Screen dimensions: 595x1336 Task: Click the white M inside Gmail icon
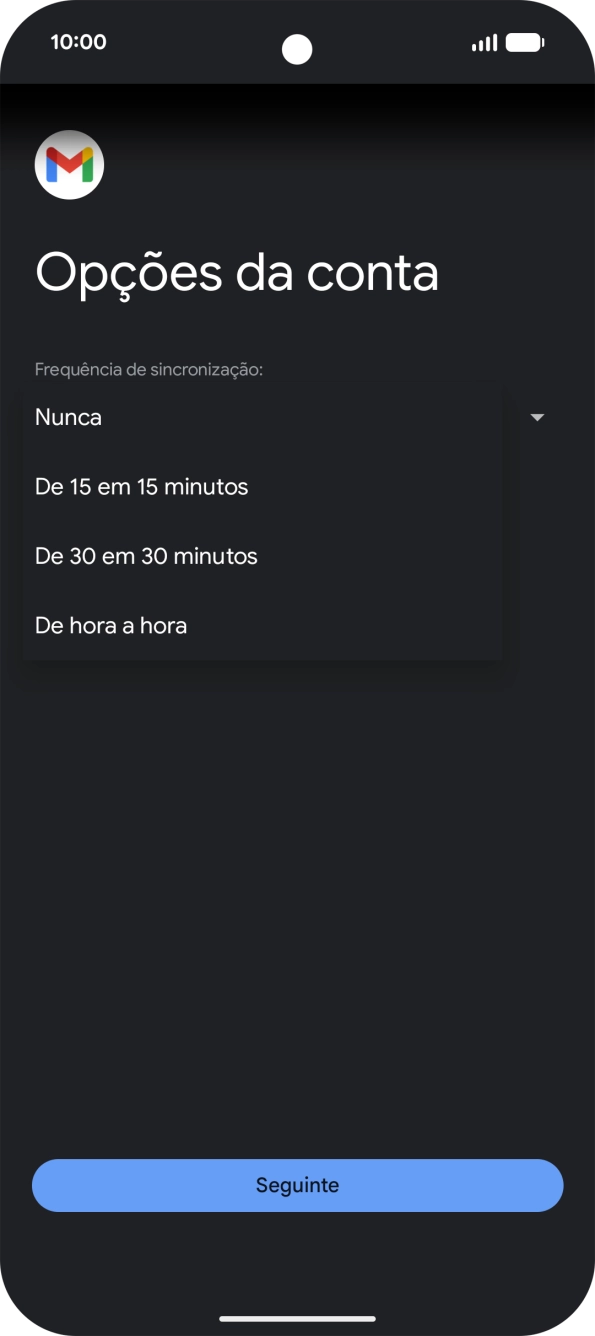[69, 164]
